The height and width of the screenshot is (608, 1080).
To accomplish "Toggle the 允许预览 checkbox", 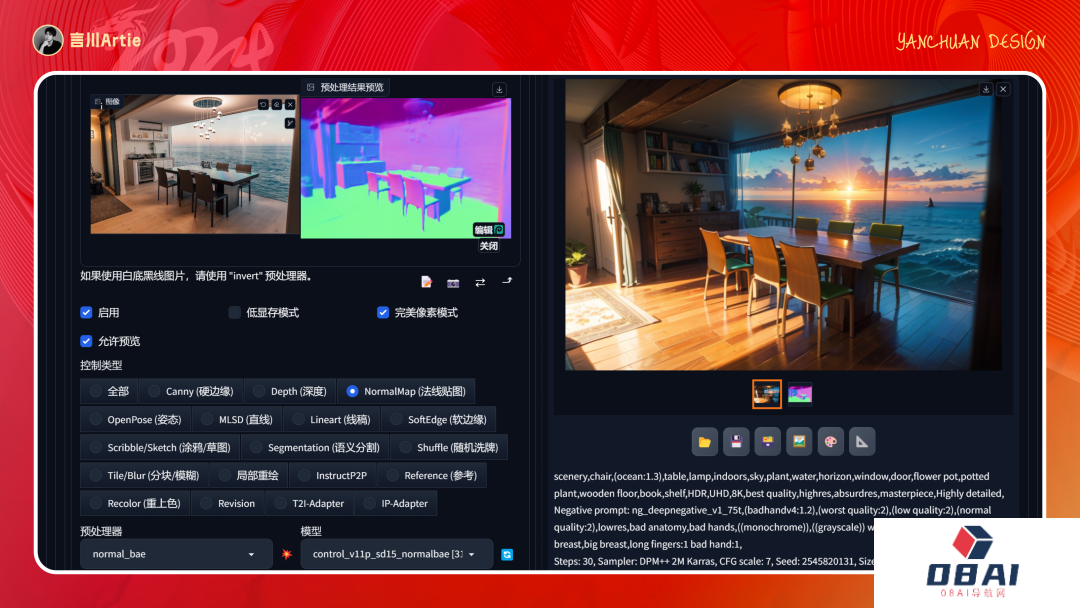I will tap(86, 341).
